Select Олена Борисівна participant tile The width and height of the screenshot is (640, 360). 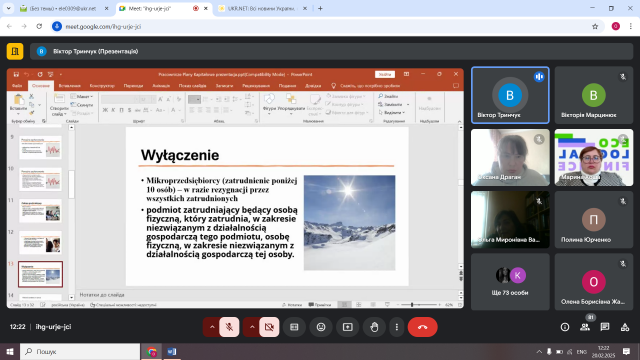pyautogui.click(x=594, y=282)
